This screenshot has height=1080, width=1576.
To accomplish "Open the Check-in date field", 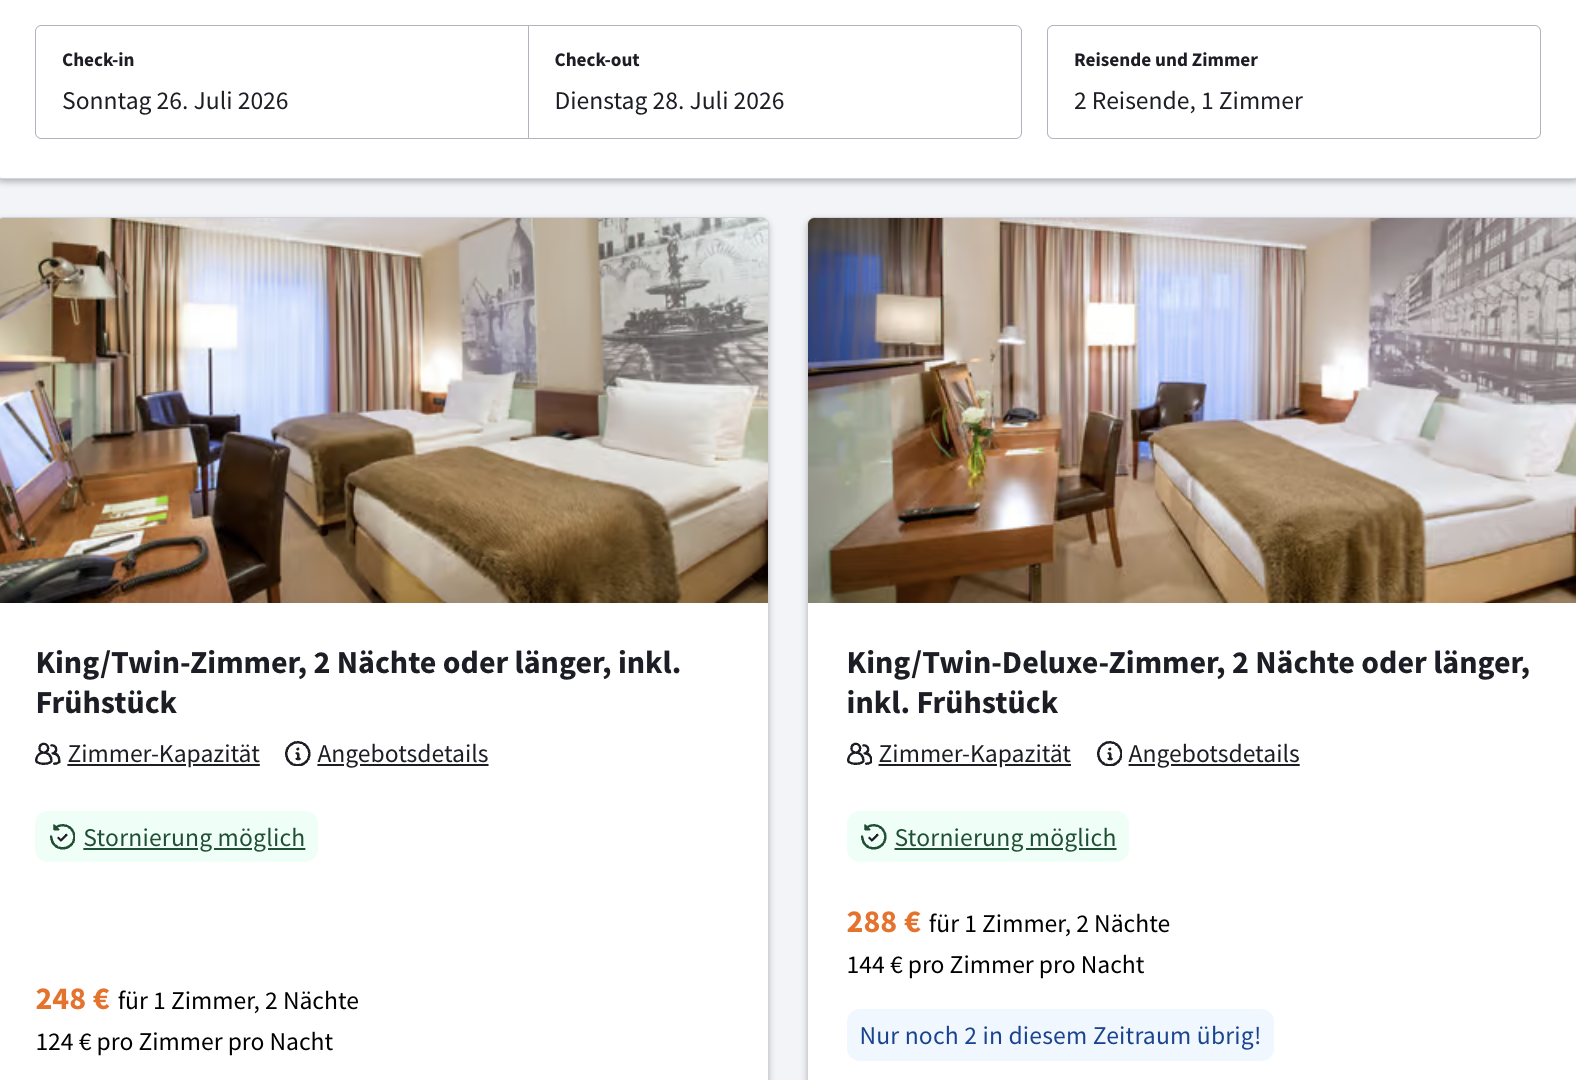I will (281, 82).
